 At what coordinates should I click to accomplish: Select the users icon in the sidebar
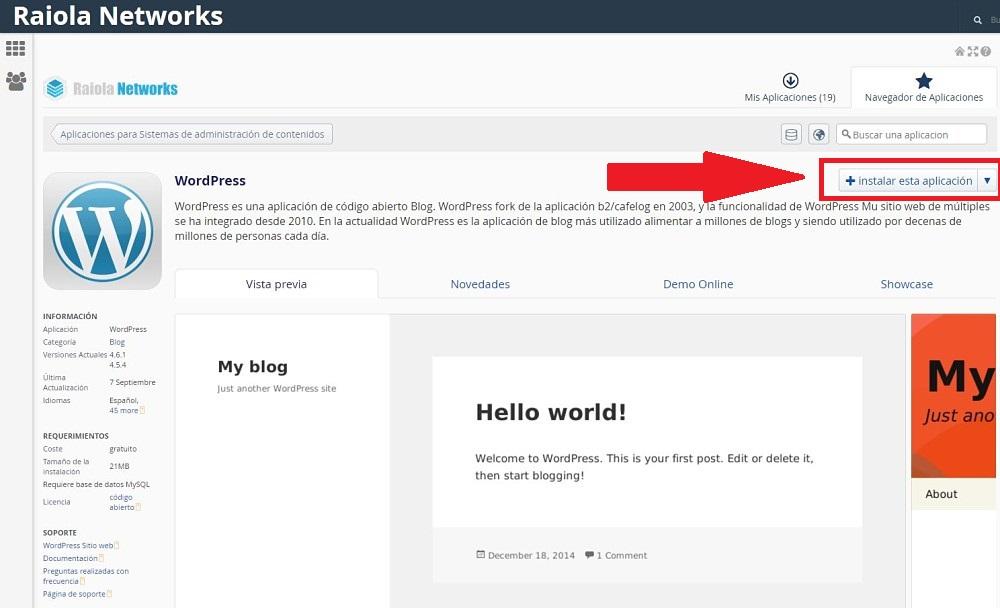(x=14, y=82)
